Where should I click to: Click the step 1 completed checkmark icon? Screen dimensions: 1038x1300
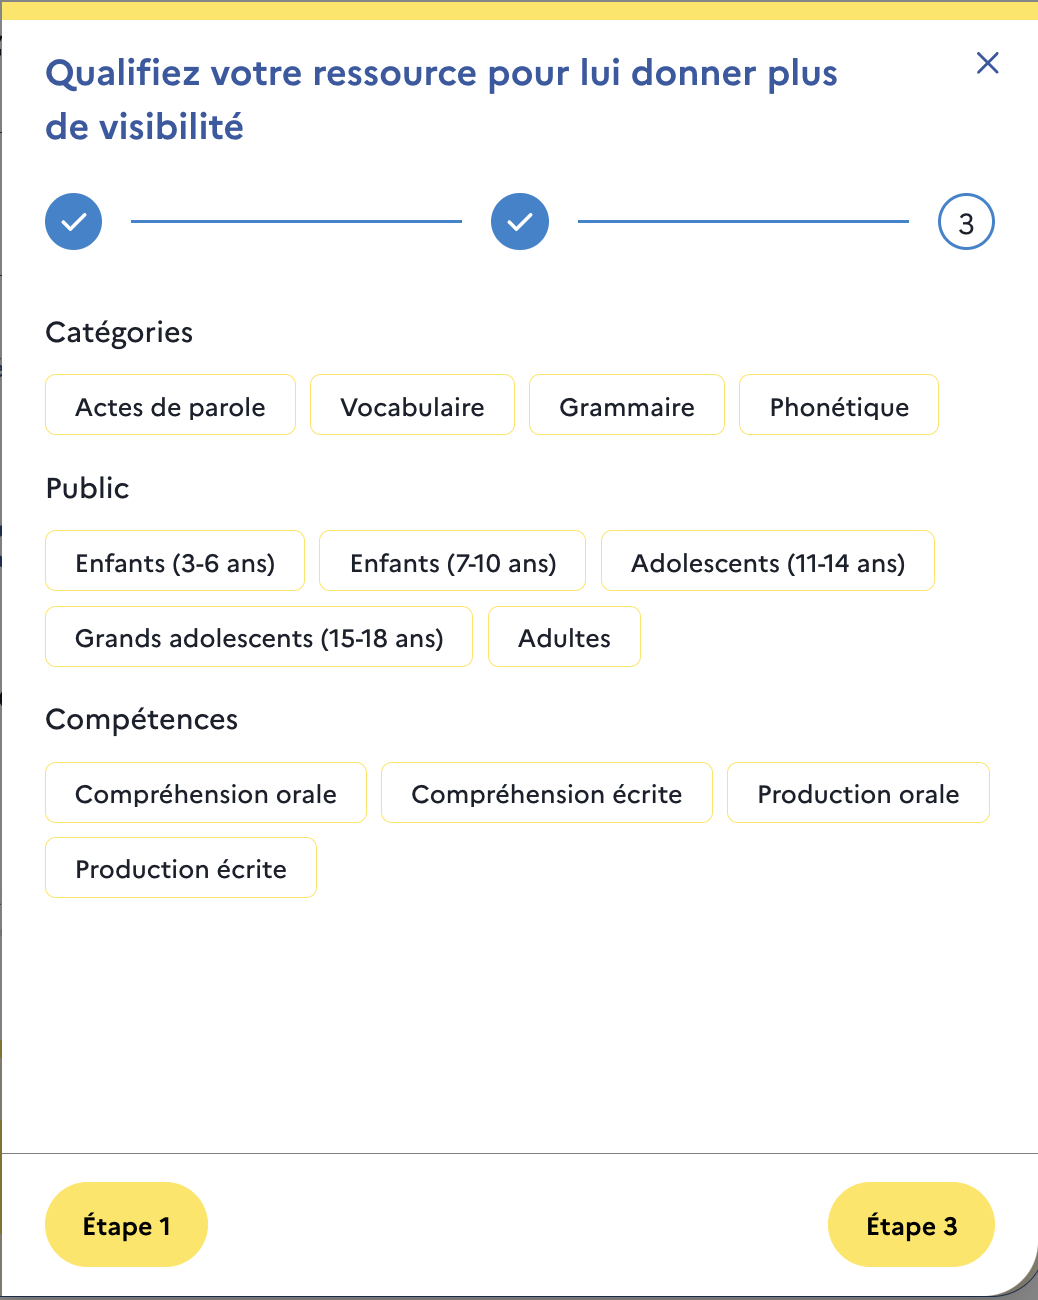pyautogui.click(x=73, y=221)
